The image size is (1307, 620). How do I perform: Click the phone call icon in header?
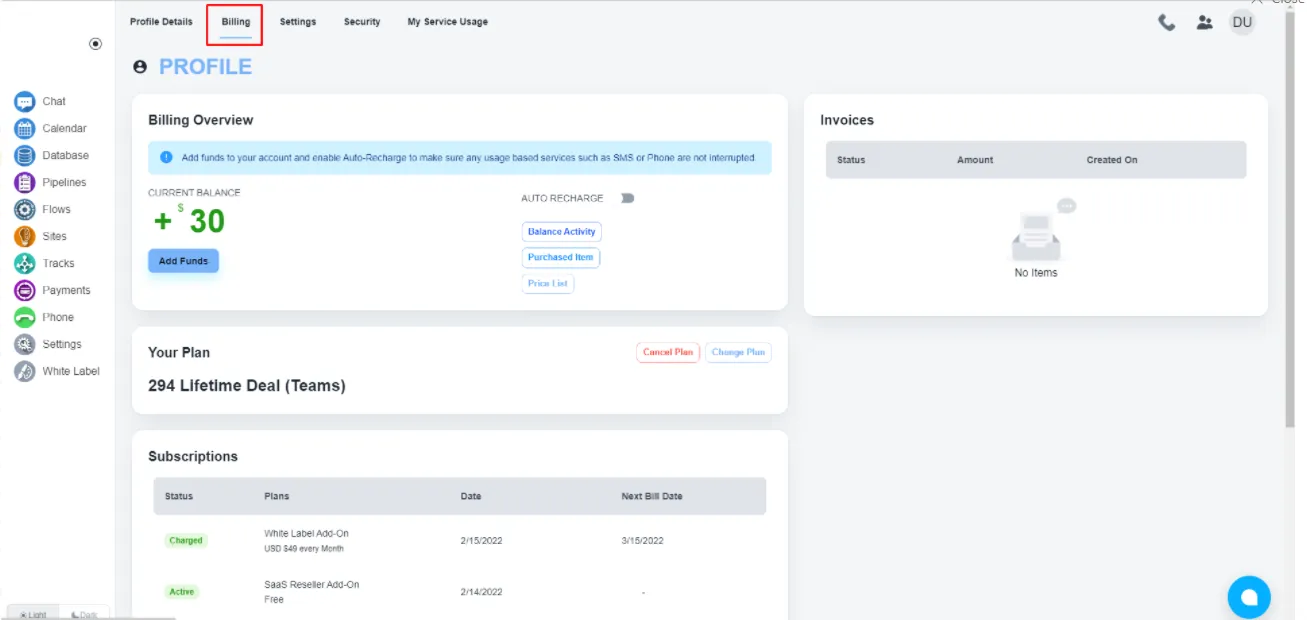pos(1167,22)
